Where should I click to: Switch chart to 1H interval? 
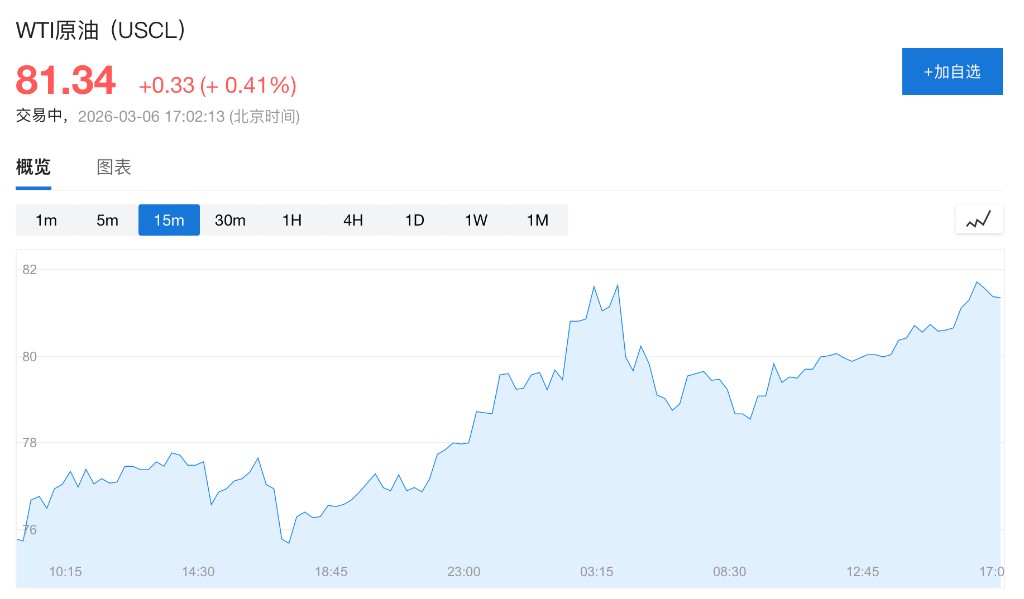pos(292,220)
